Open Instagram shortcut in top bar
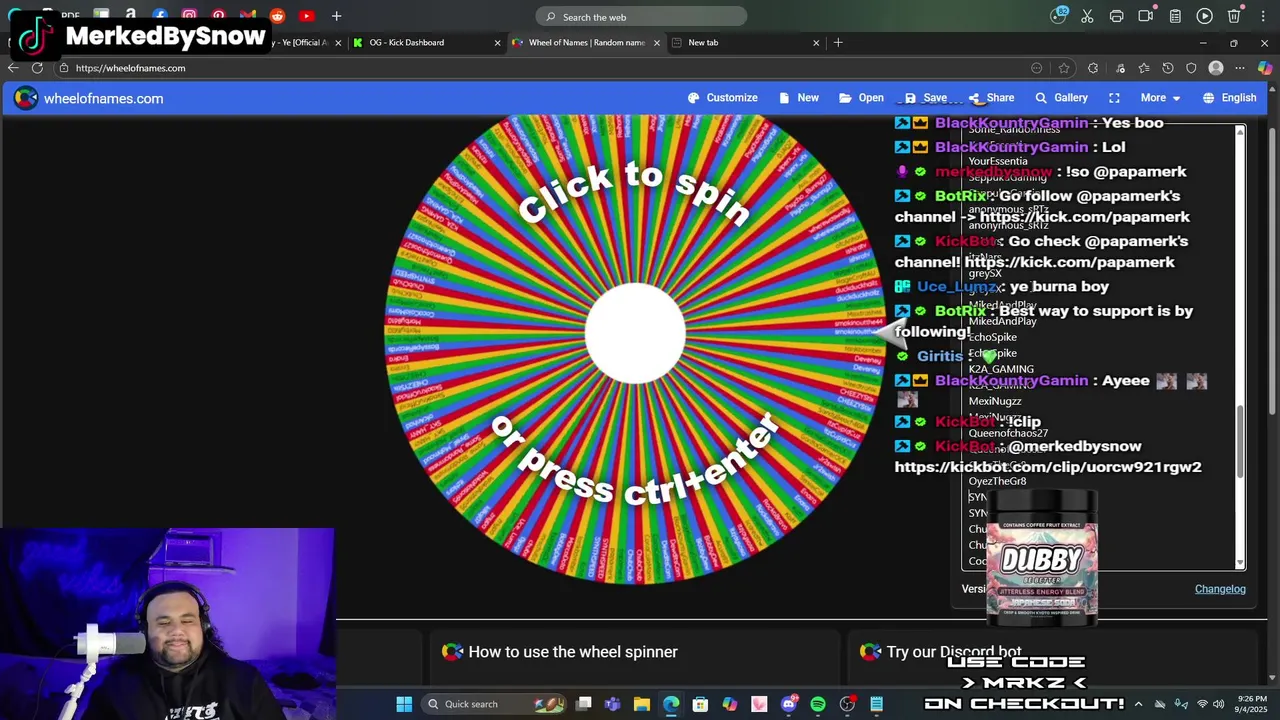This screenshot has height=720, width=1280. coord(189,16)
